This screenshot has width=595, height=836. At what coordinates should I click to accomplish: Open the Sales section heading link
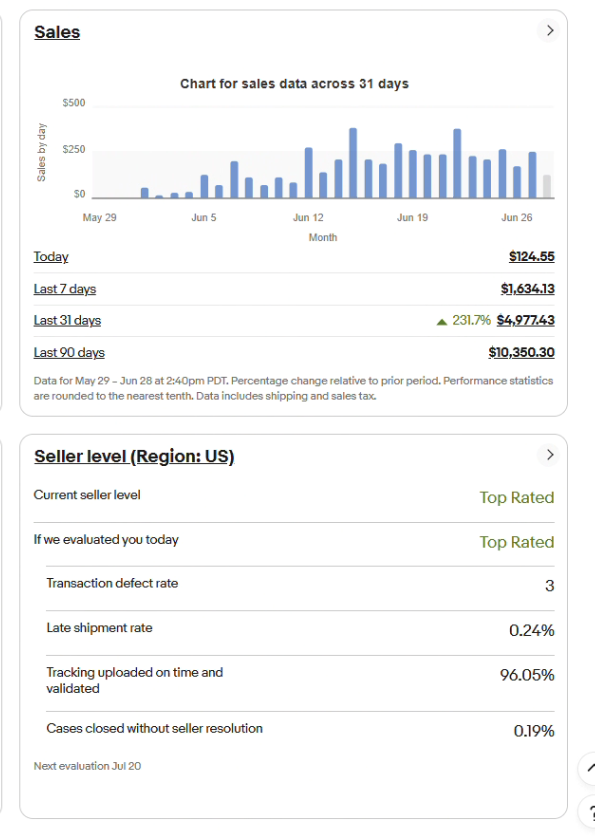point(57,32)
